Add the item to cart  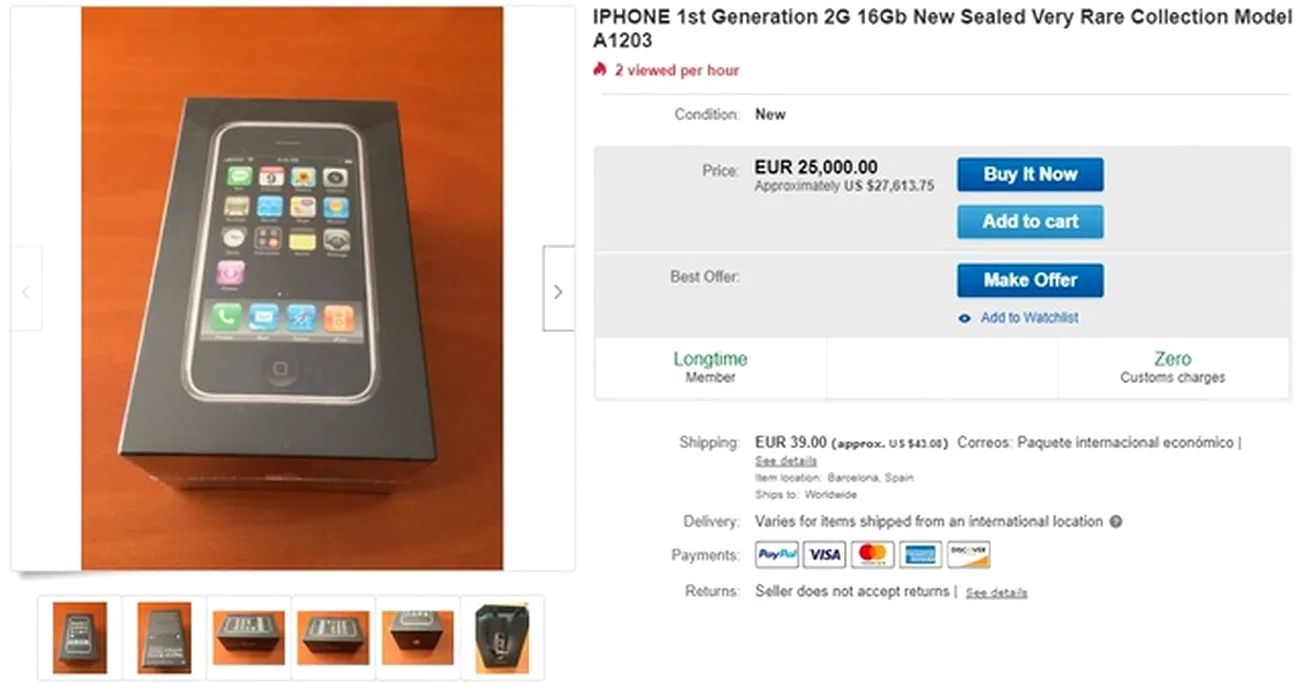coord(1030,222)
